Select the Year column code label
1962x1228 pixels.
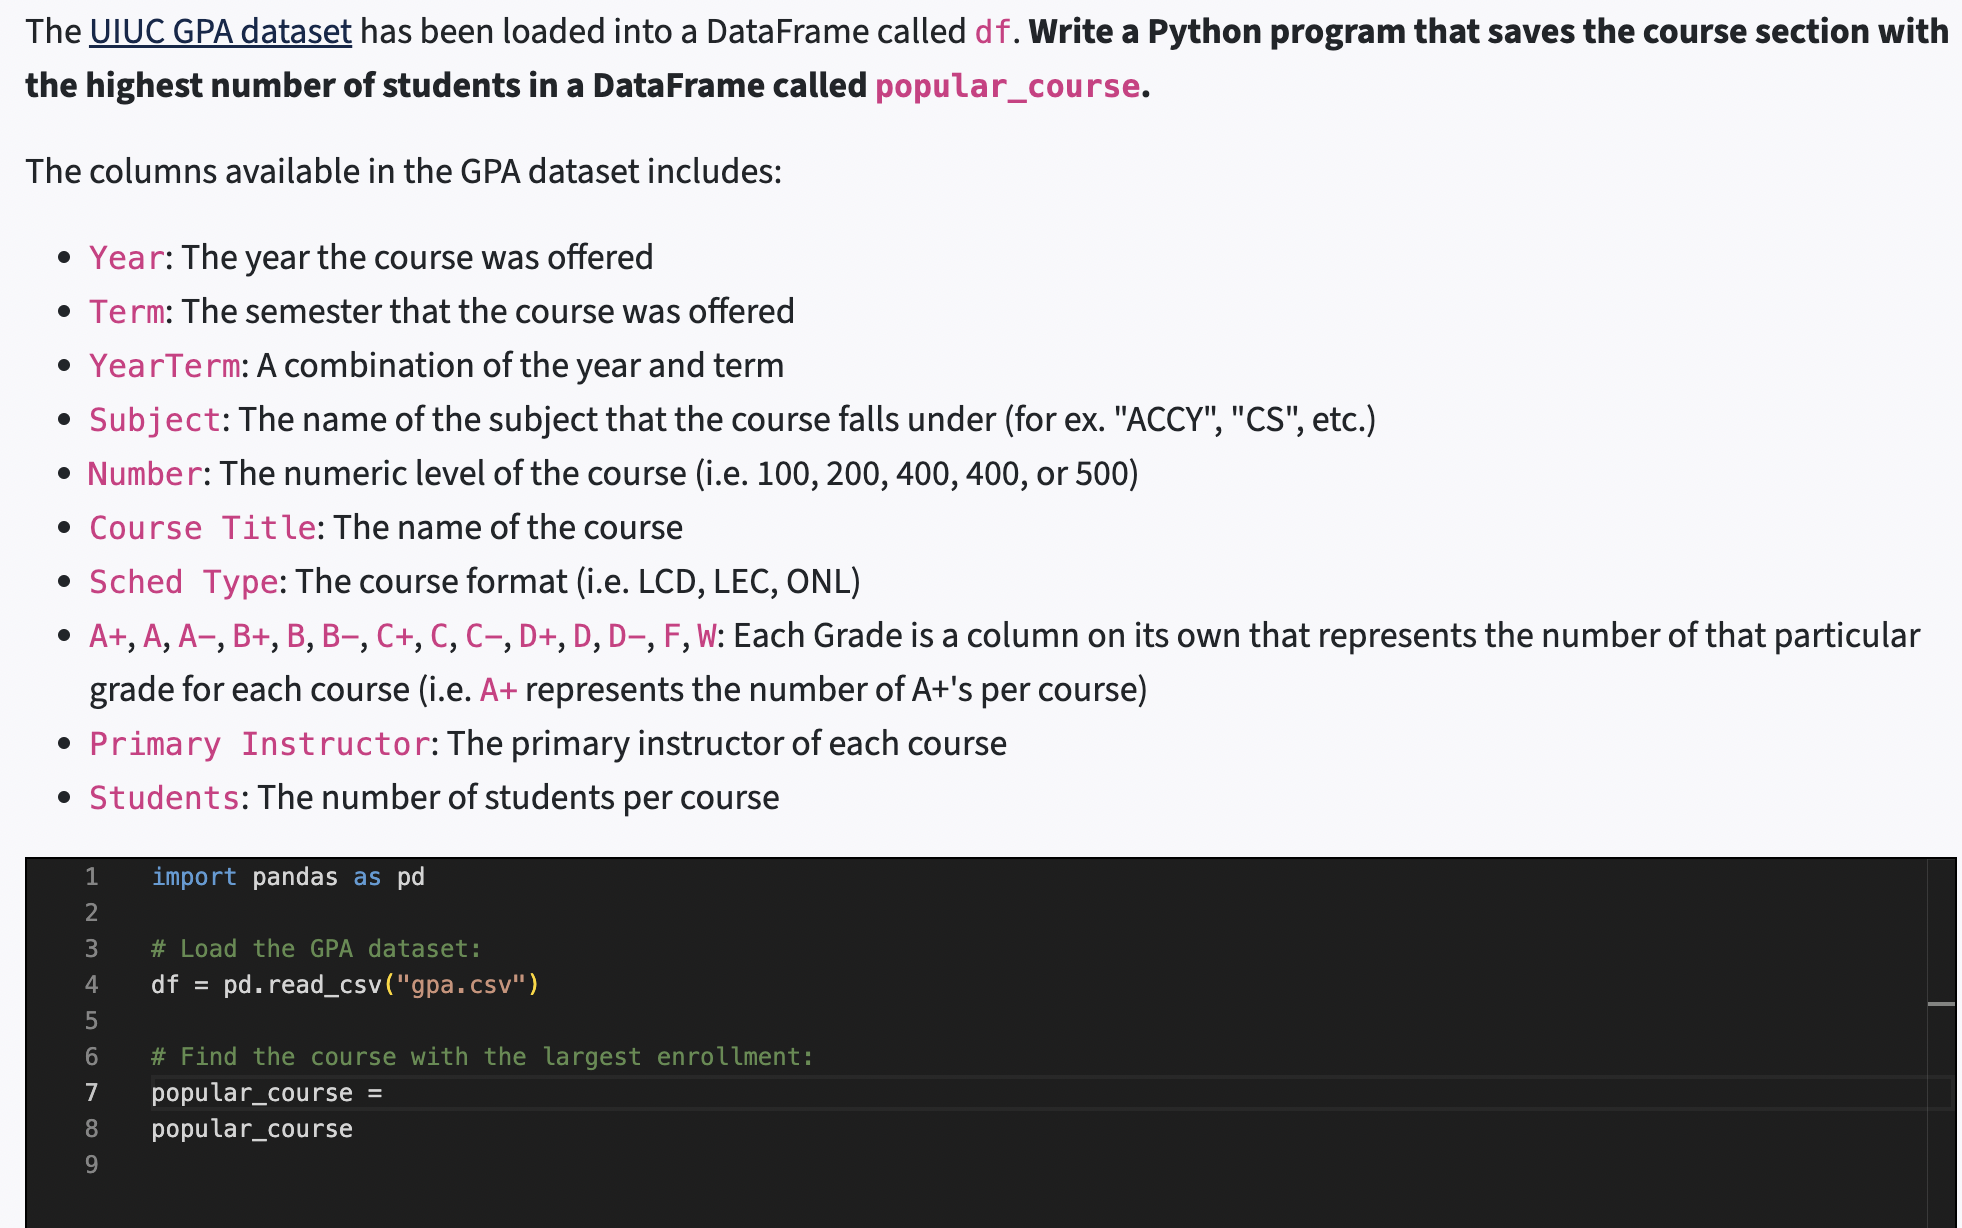125,257
